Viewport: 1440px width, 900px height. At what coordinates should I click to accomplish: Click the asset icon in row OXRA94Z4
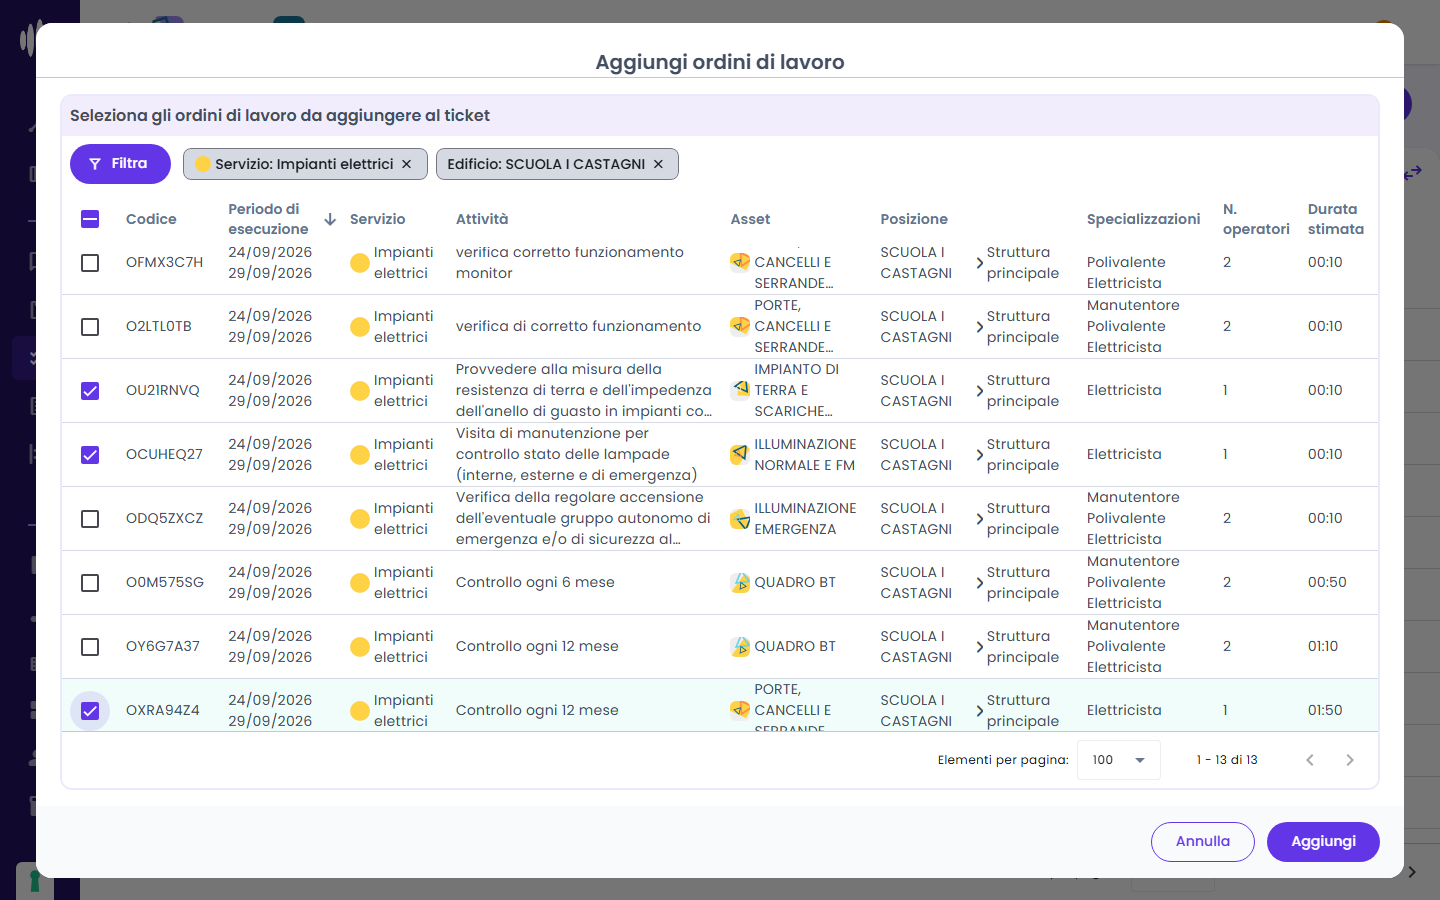coord(740,710)
